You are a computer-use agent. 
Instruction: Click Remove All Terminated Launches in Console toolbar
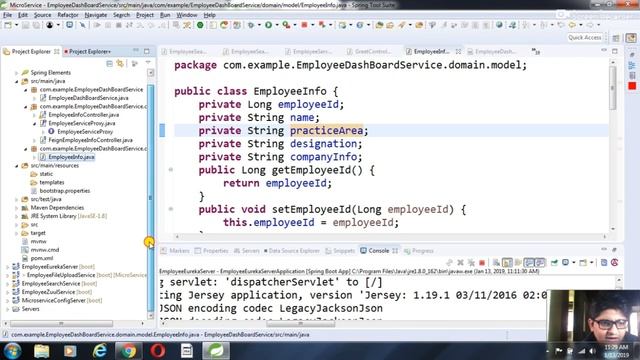471,262
